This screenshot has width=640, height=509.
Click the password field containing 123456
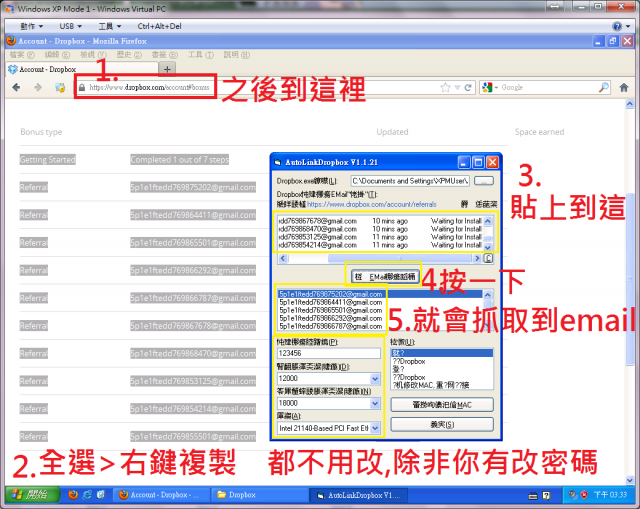coord(329,353)
